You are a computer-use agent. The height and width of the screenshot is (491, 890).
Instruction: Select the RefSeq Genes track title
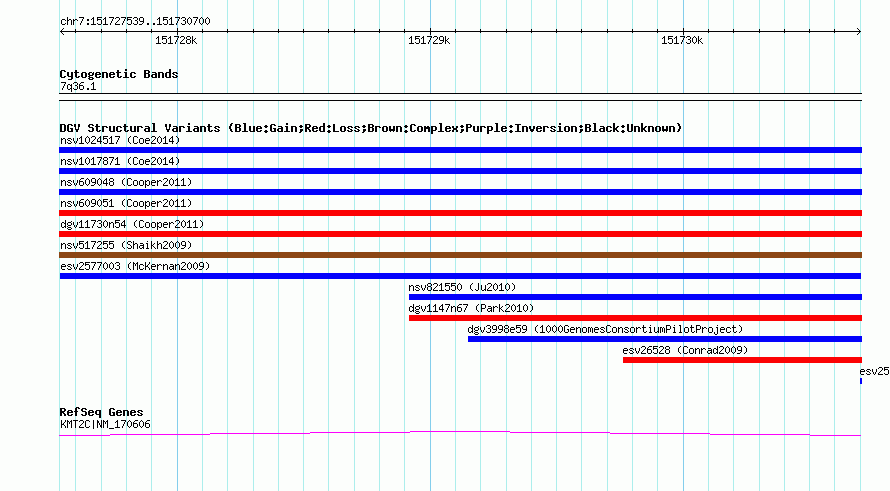click(101, 412)
